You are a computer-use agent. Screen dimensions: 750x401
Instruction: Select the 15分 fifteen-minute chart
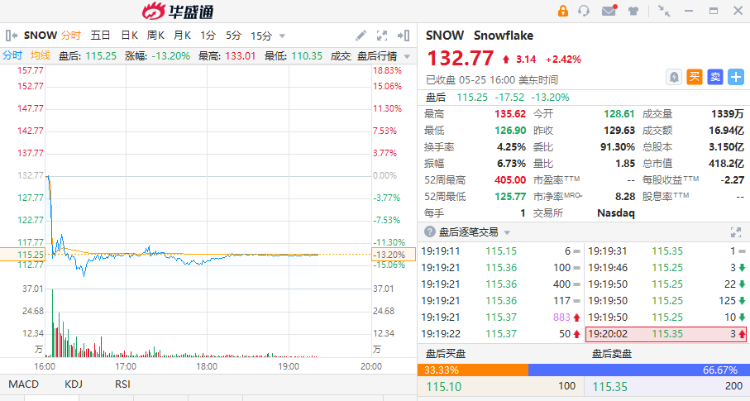[x=261, y=36]
